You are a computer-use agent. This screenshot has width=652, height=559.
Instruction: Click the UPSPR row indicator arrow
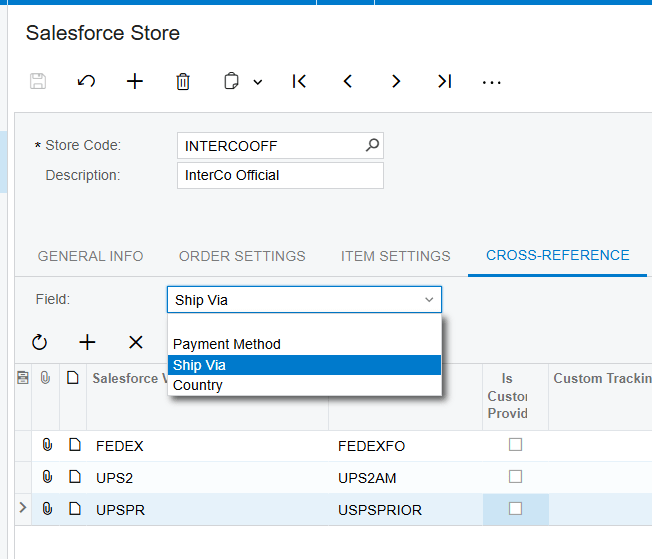(23, 507)
